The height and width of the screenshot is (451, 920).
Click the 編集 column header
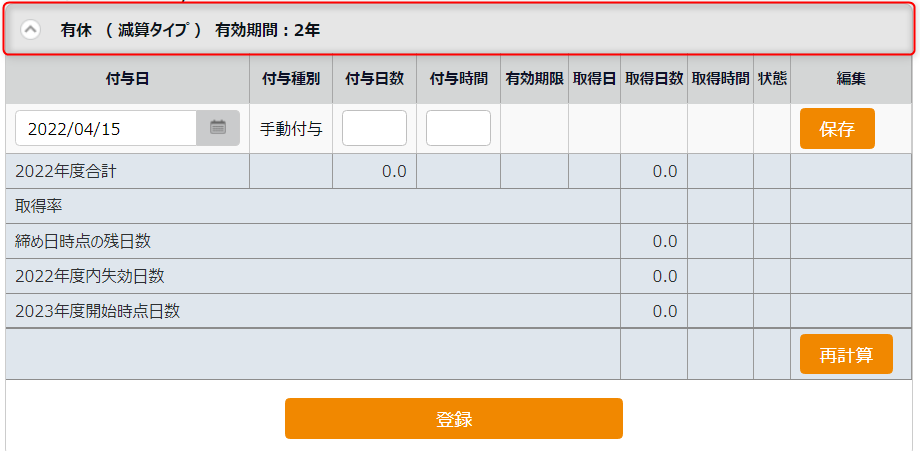click(851, 79)
